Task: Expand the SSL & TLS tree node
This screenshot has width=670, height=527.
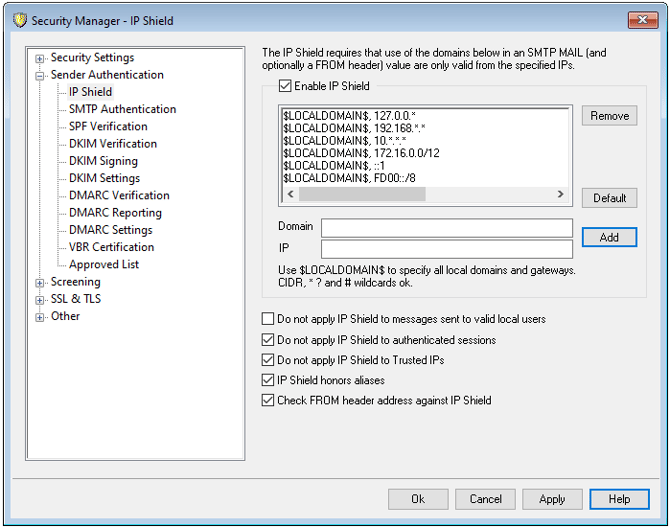Action: (x=40, y=300)
